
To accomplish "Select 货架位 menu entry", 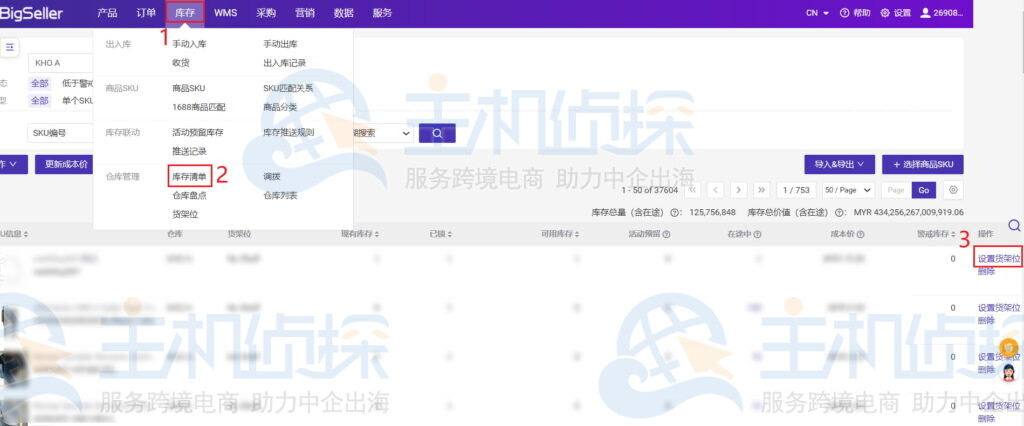I will click(185, 214).
